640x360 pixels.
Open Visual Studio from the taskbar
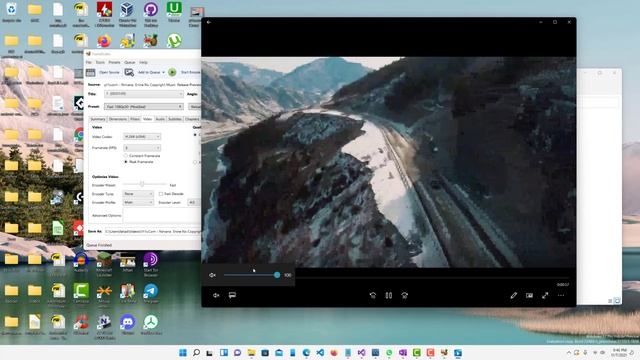coord(362,353)
